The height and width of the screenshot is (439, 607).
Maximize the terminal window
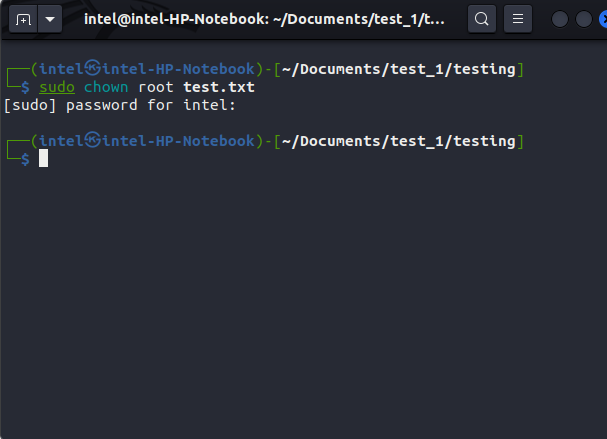pyautogui.click(x=582, y=19)
